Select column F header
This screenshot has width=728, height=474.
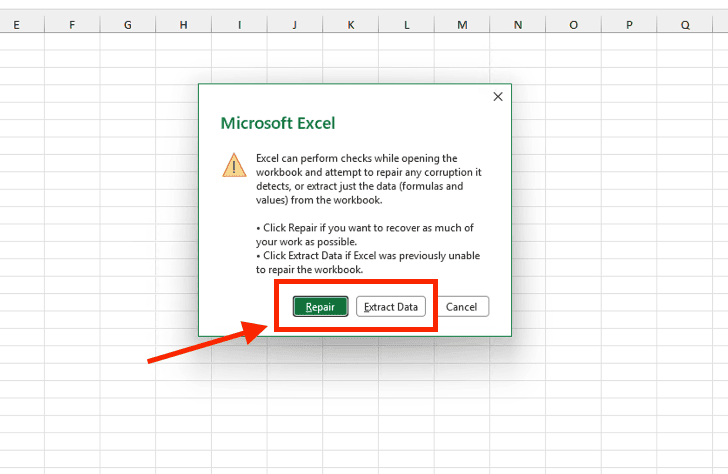pyautogui.click(x=72, y=25)
